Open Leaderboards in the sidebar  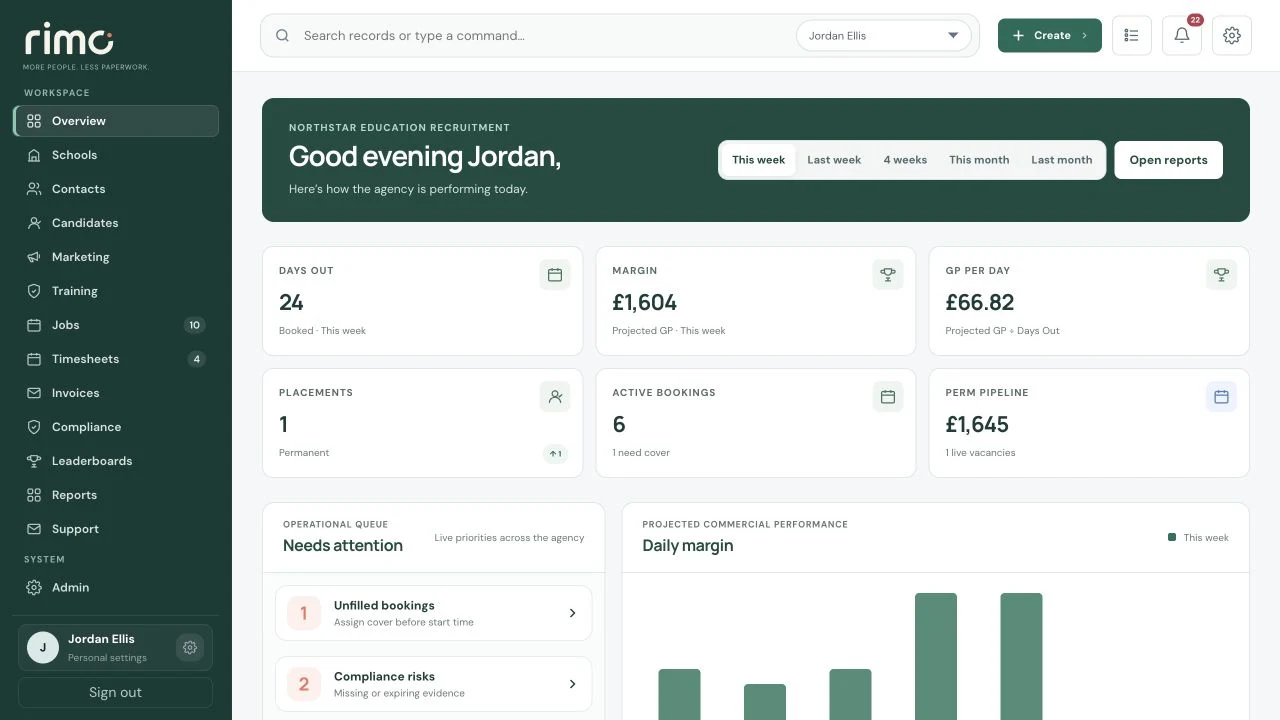point(116,461)
